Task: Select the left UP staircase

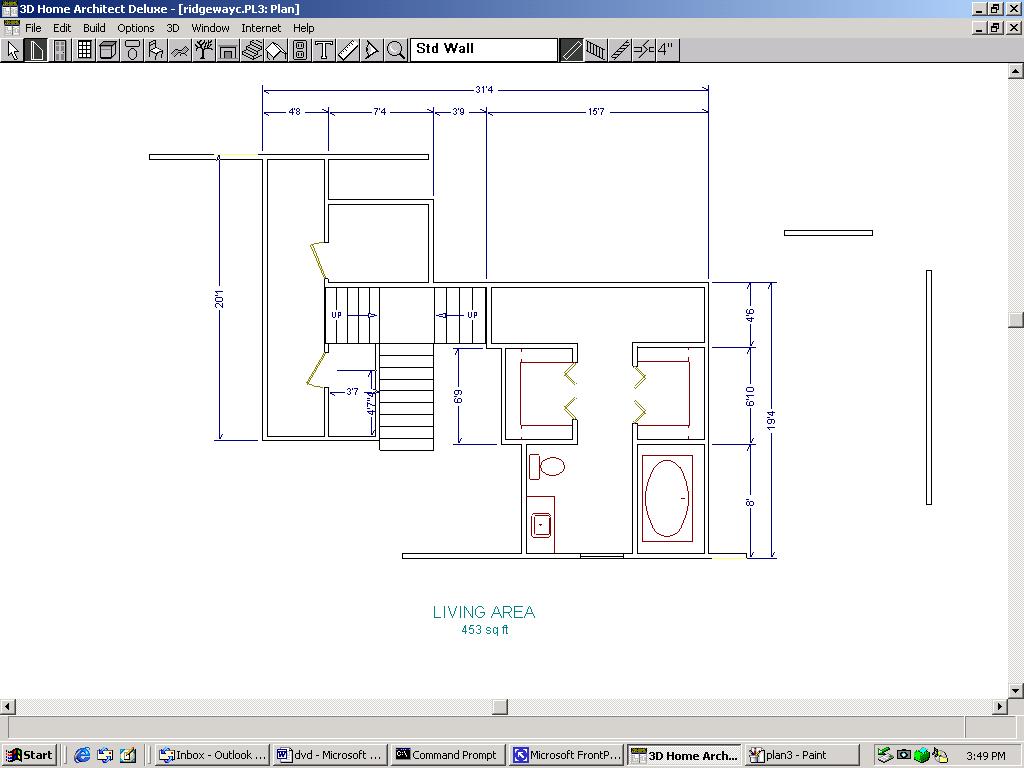Action: (353, 315)
